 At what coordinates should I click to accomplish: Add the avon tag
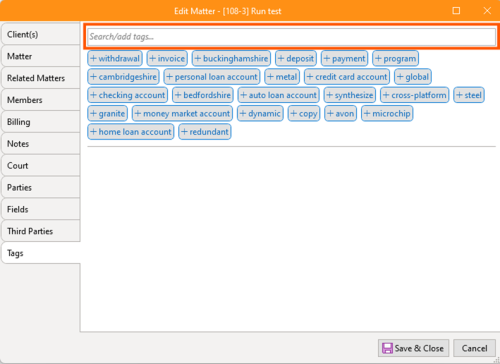coord(340,114)
